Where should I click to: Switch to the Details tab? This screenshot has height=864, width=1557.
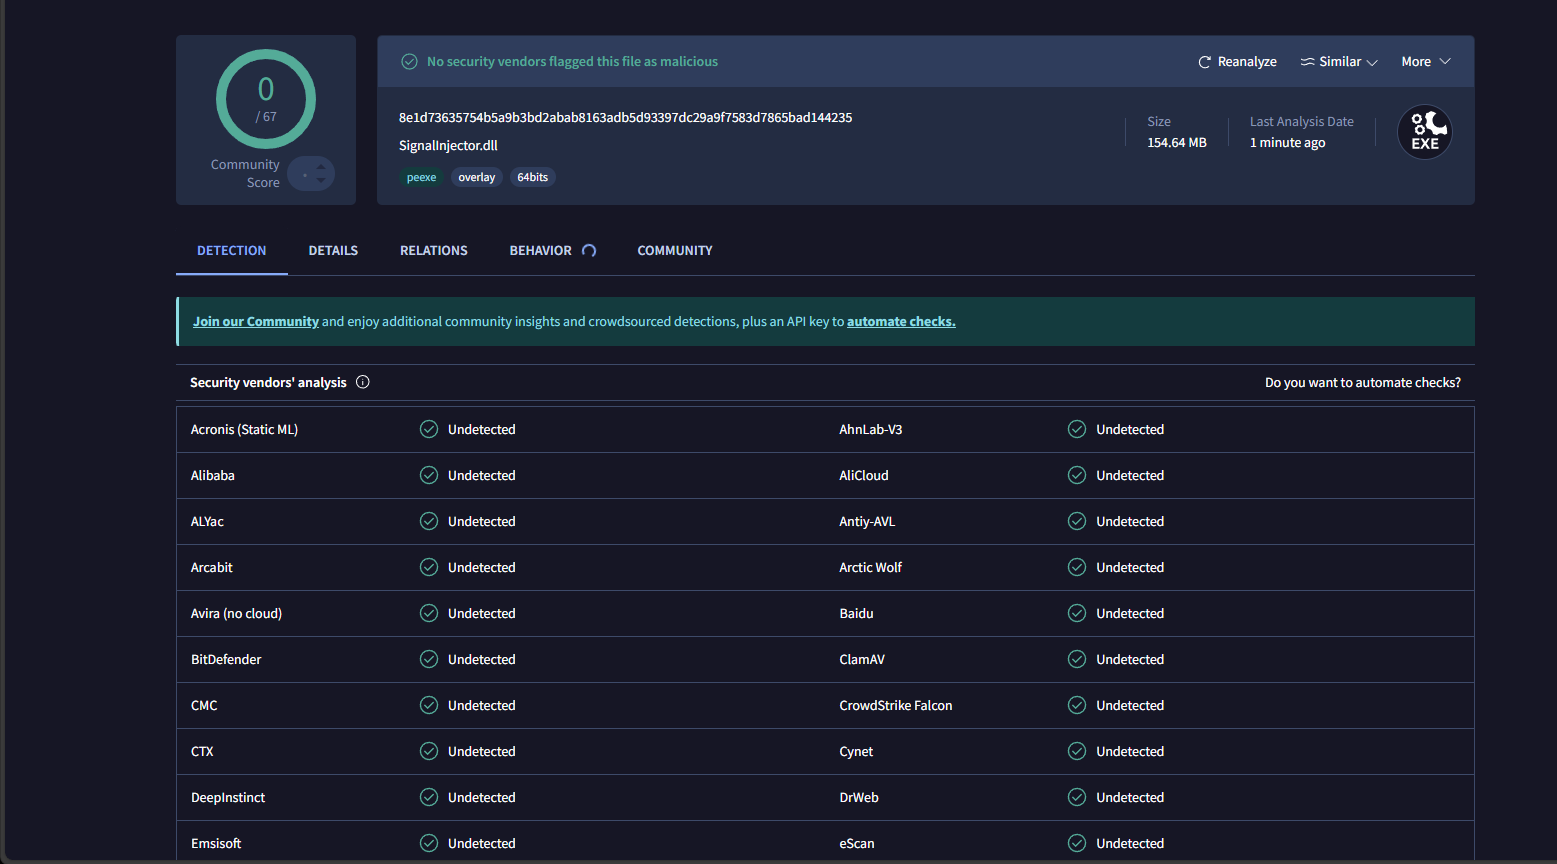(x=333, y=250)
